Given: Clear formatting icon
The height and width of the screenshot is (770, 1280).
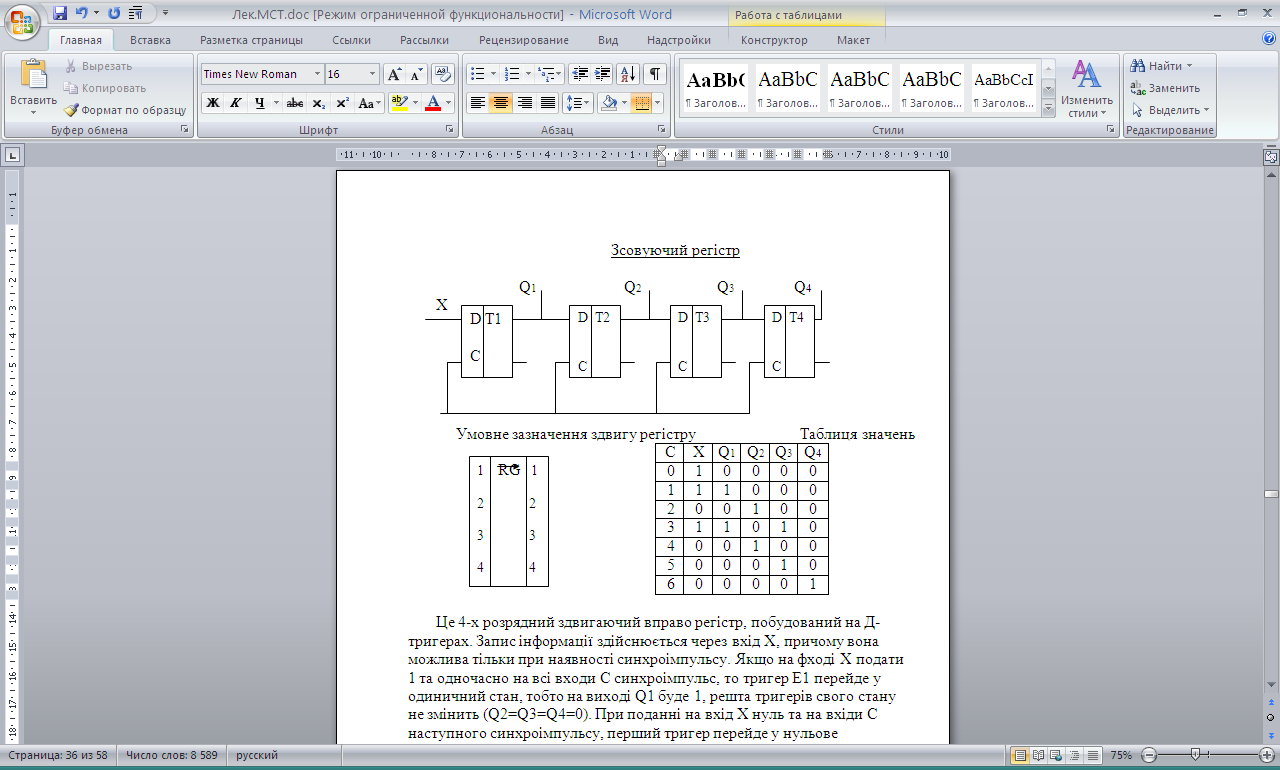Looking at the screenshot, I should [x=442, y=74].
